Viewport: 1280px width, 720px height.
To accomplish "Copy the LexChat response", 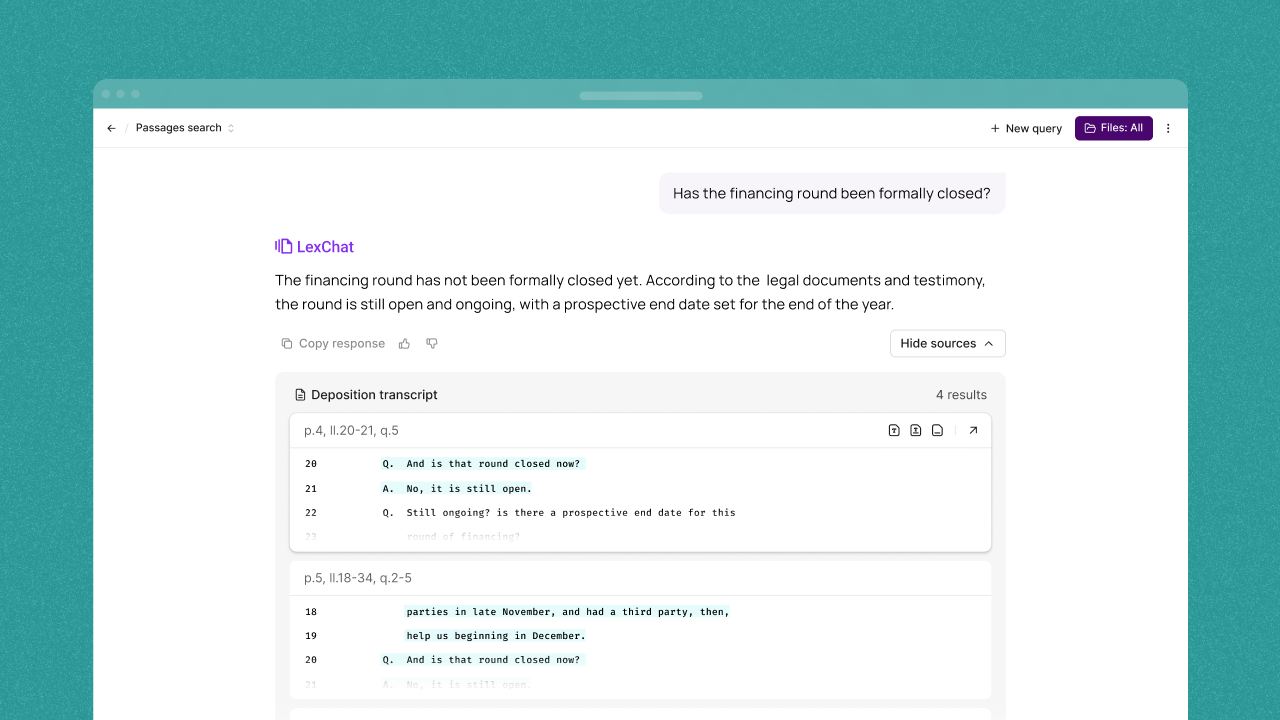I will (333, 343).
